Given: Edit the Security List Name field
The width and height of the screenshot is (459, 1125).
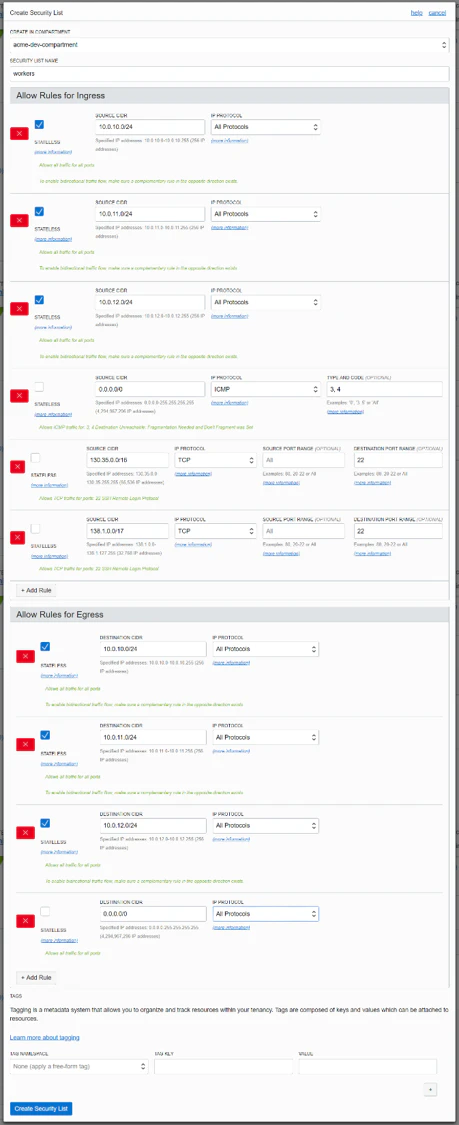Looking at the screenshot, I should tap(230, 73).
